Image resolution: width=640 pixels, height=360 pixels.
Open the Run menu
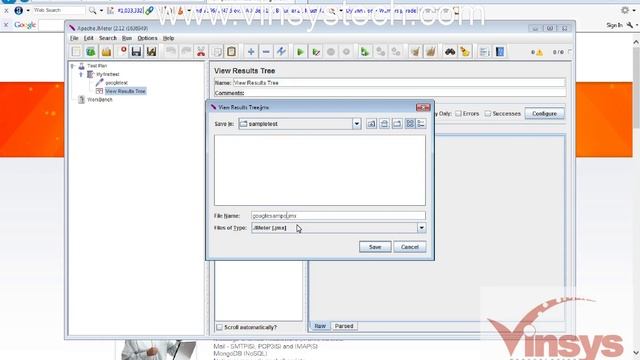(x=127, y=38)
